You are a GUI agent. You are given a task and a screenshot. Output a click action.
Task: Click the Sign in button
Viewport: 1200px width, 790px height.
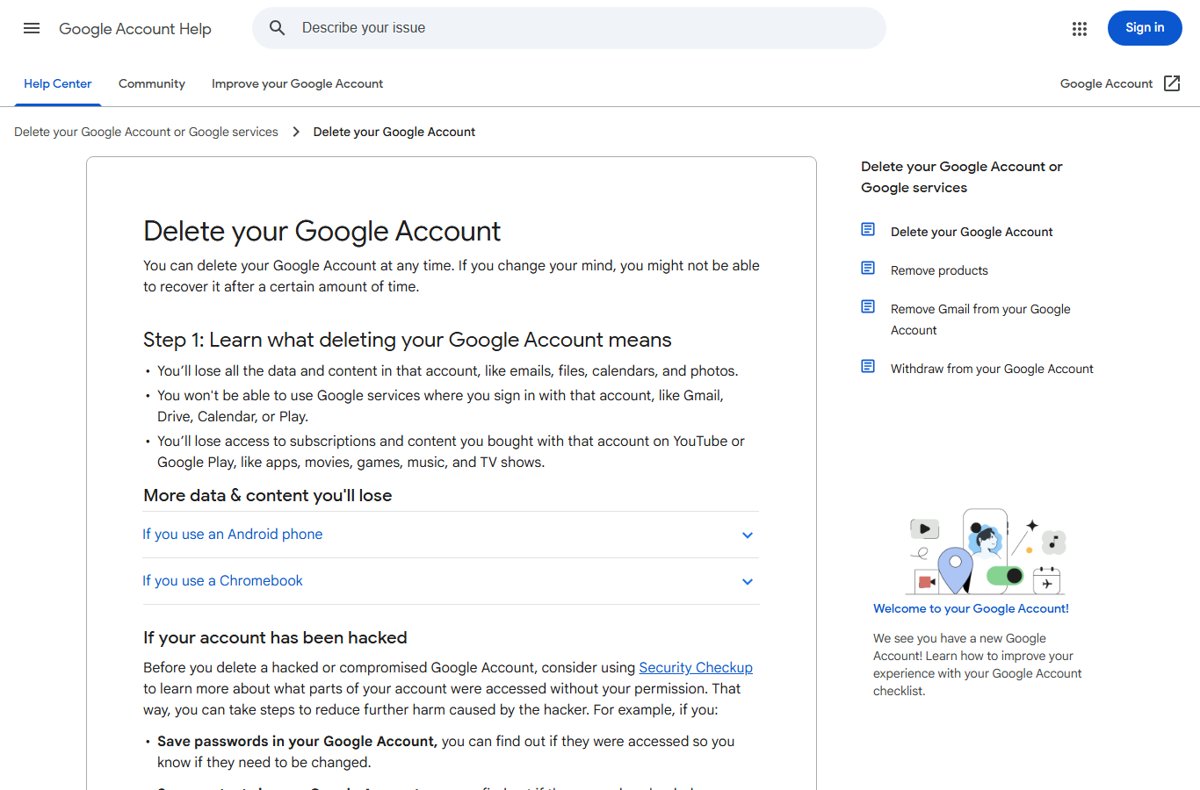click(x=1145, y=28)
